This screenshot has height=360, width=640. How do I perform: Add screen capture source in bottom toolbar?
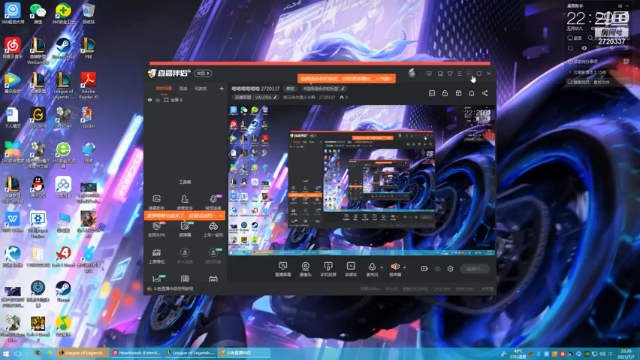[x=282, y=269]
